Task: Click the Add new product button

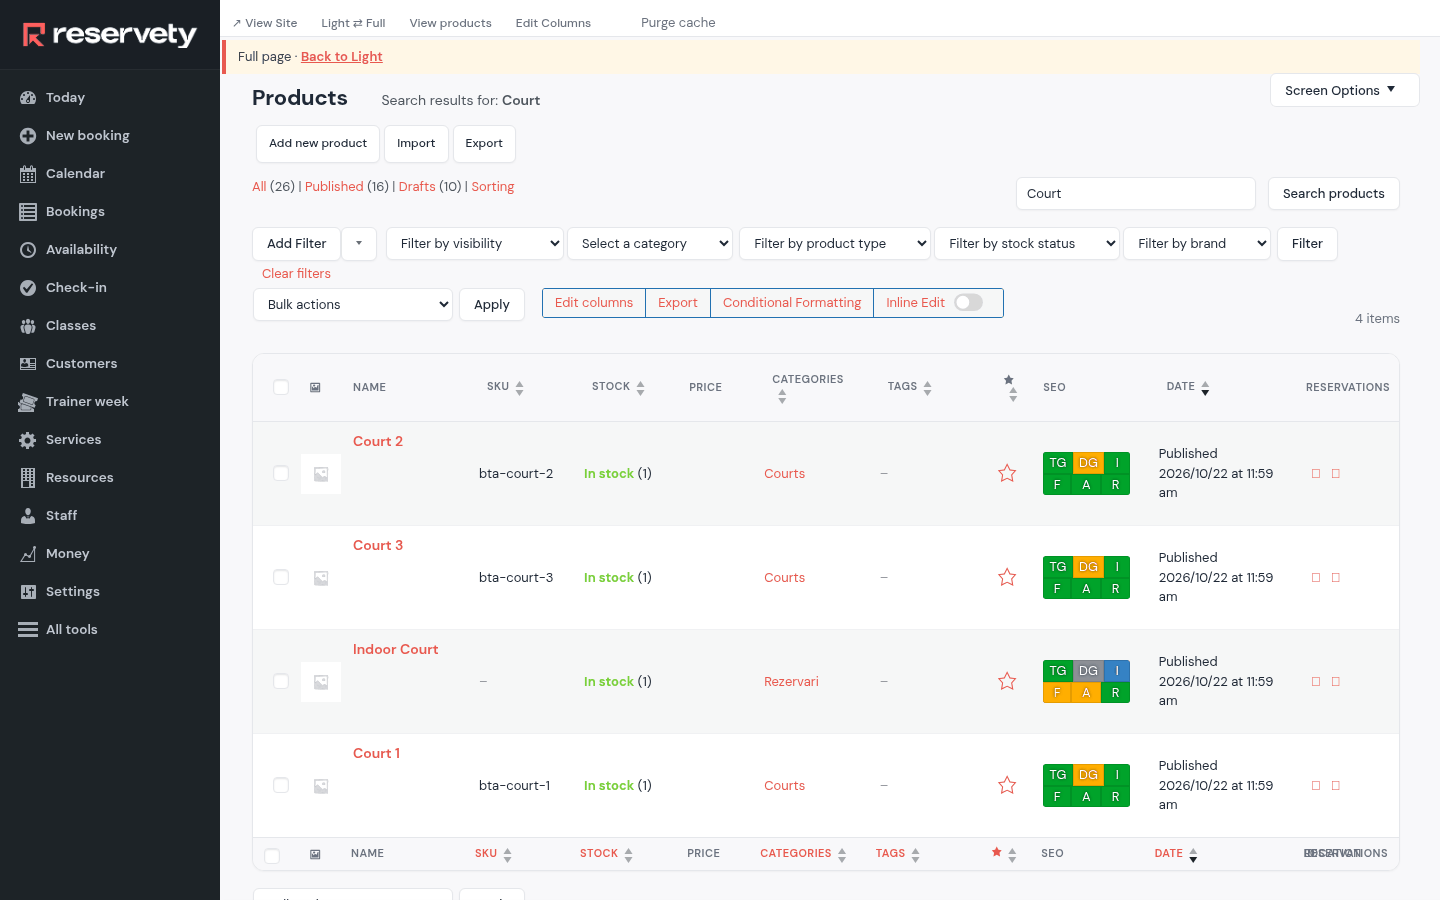Action: [x=318, y=144]
